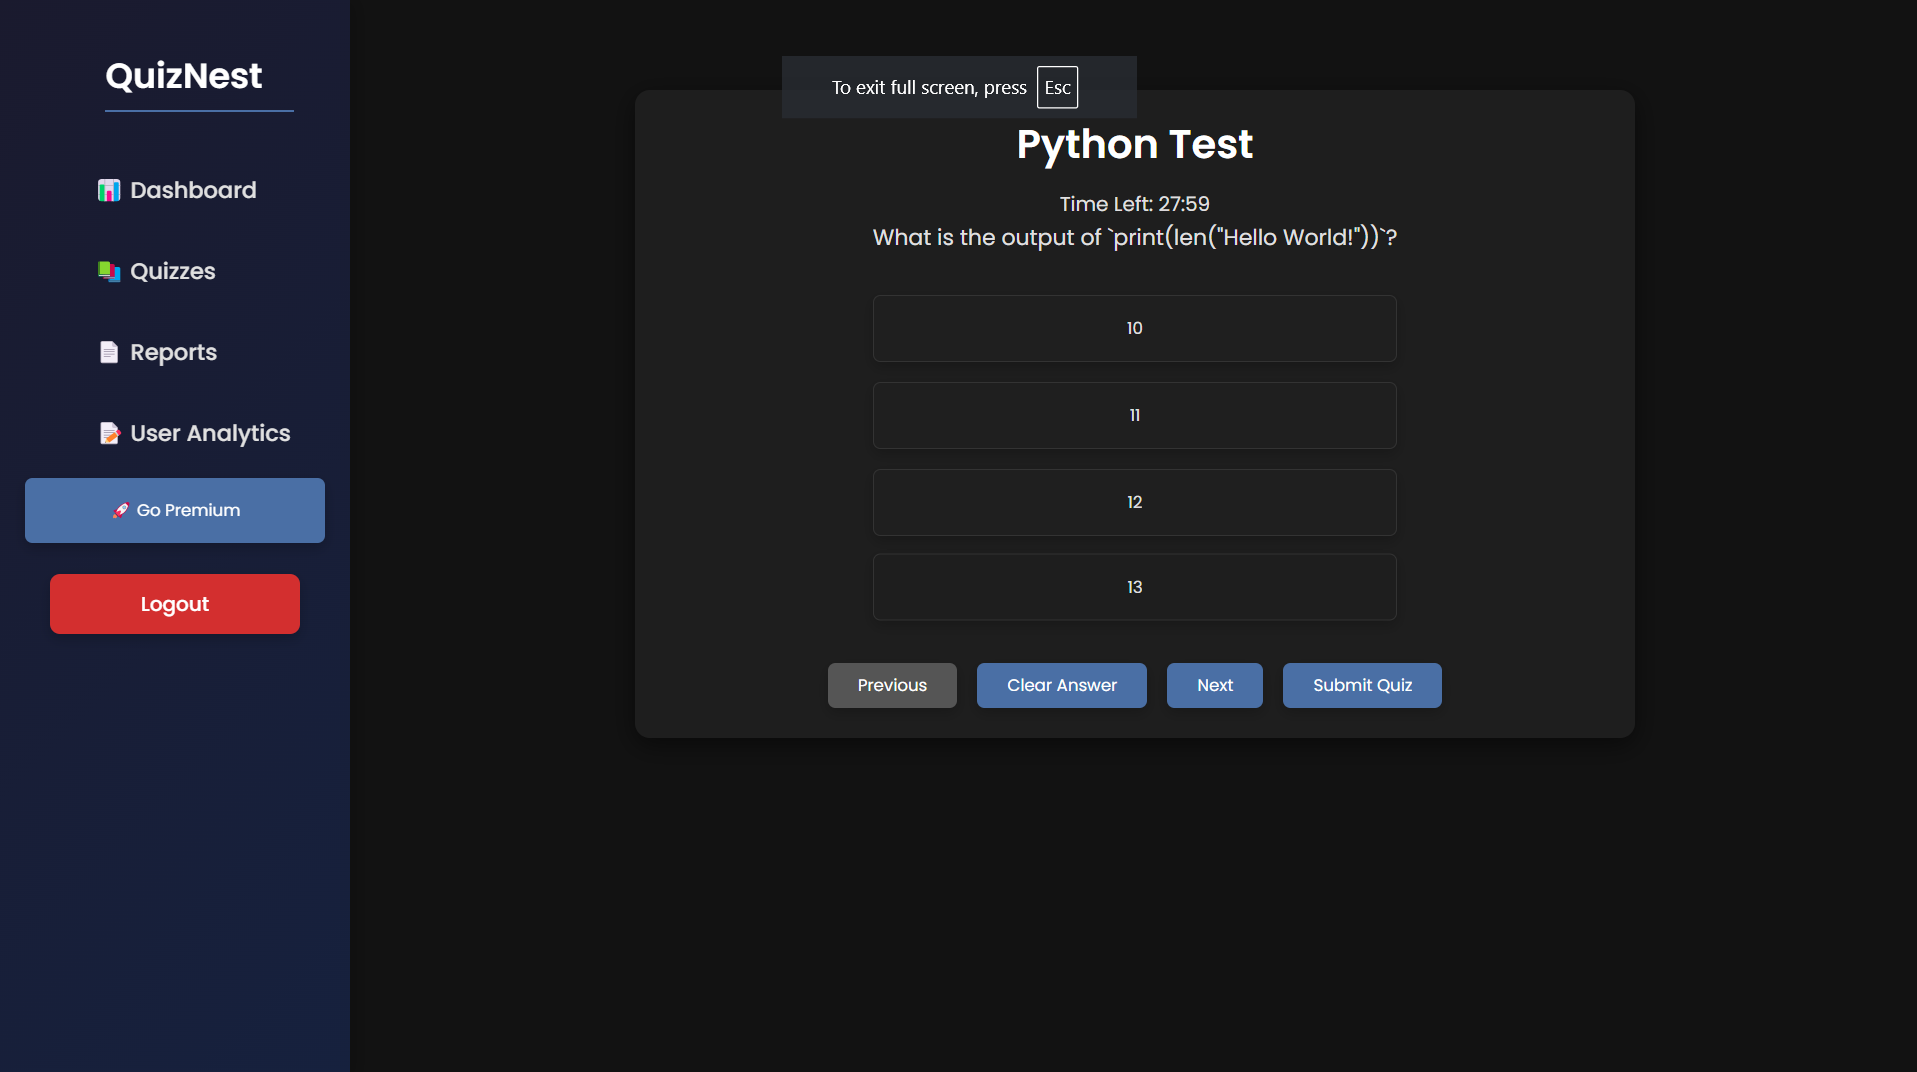
Task: Click the Dashboard bar chart icon
Action: coord(108,190)
